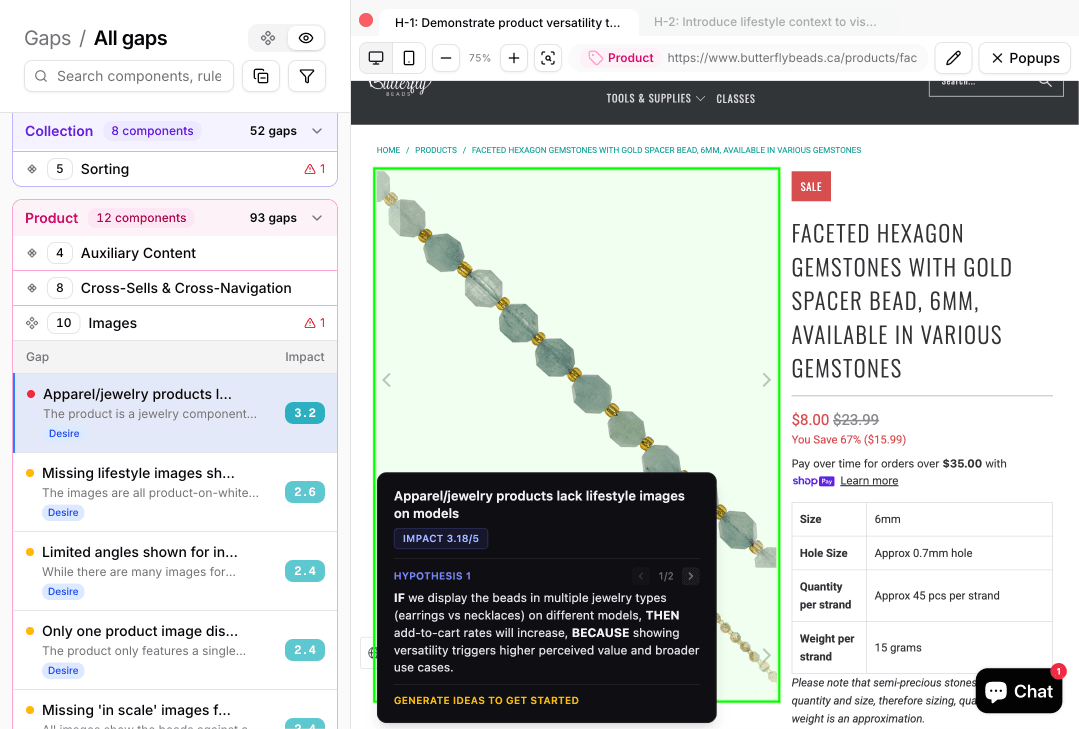1079x729 pixels.
Task: Select the Only one product image gap
Action: point(175,650)
